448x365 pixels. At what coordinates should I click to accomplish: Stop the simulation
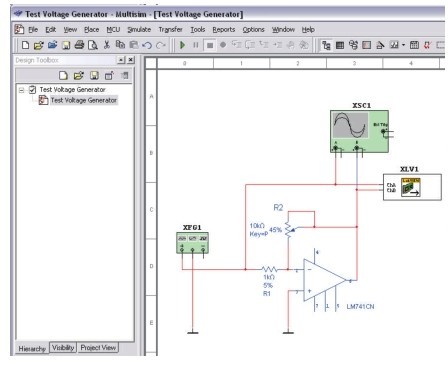click(x=210, y=45)
